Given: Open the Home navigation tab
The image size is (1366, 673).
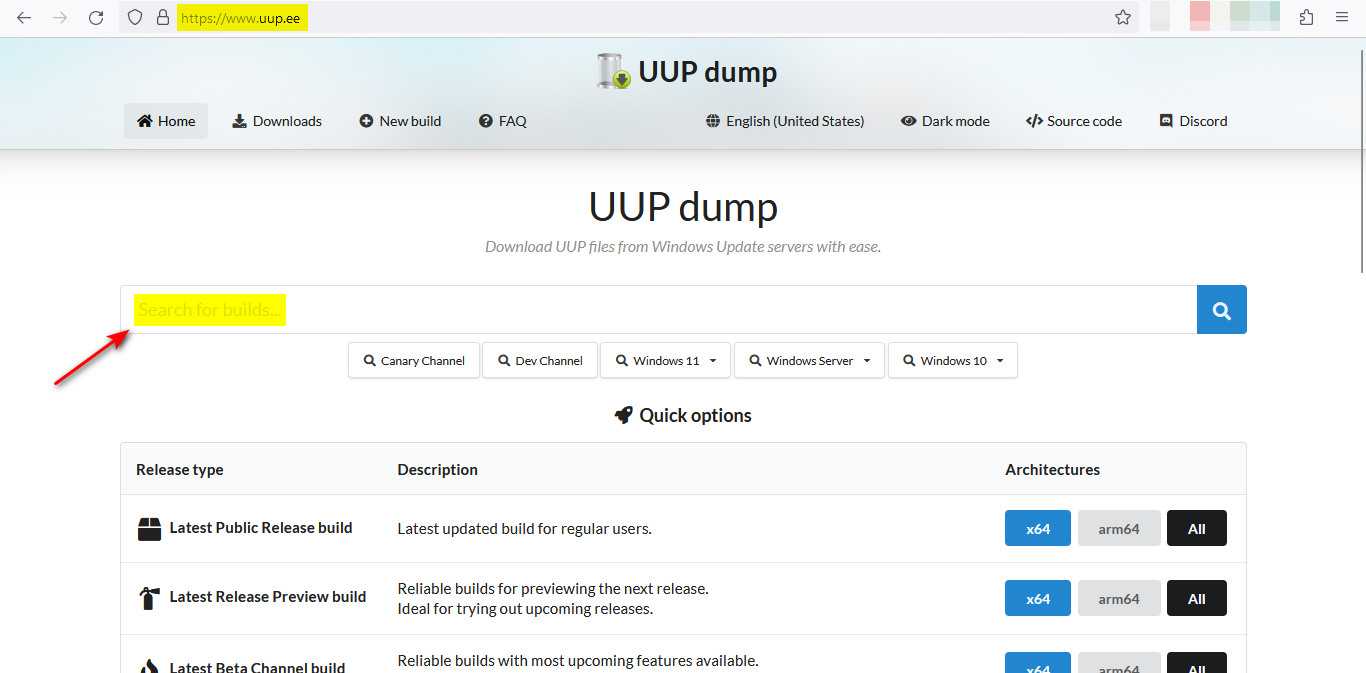Looking at the screenshot, I should point(166,121).
